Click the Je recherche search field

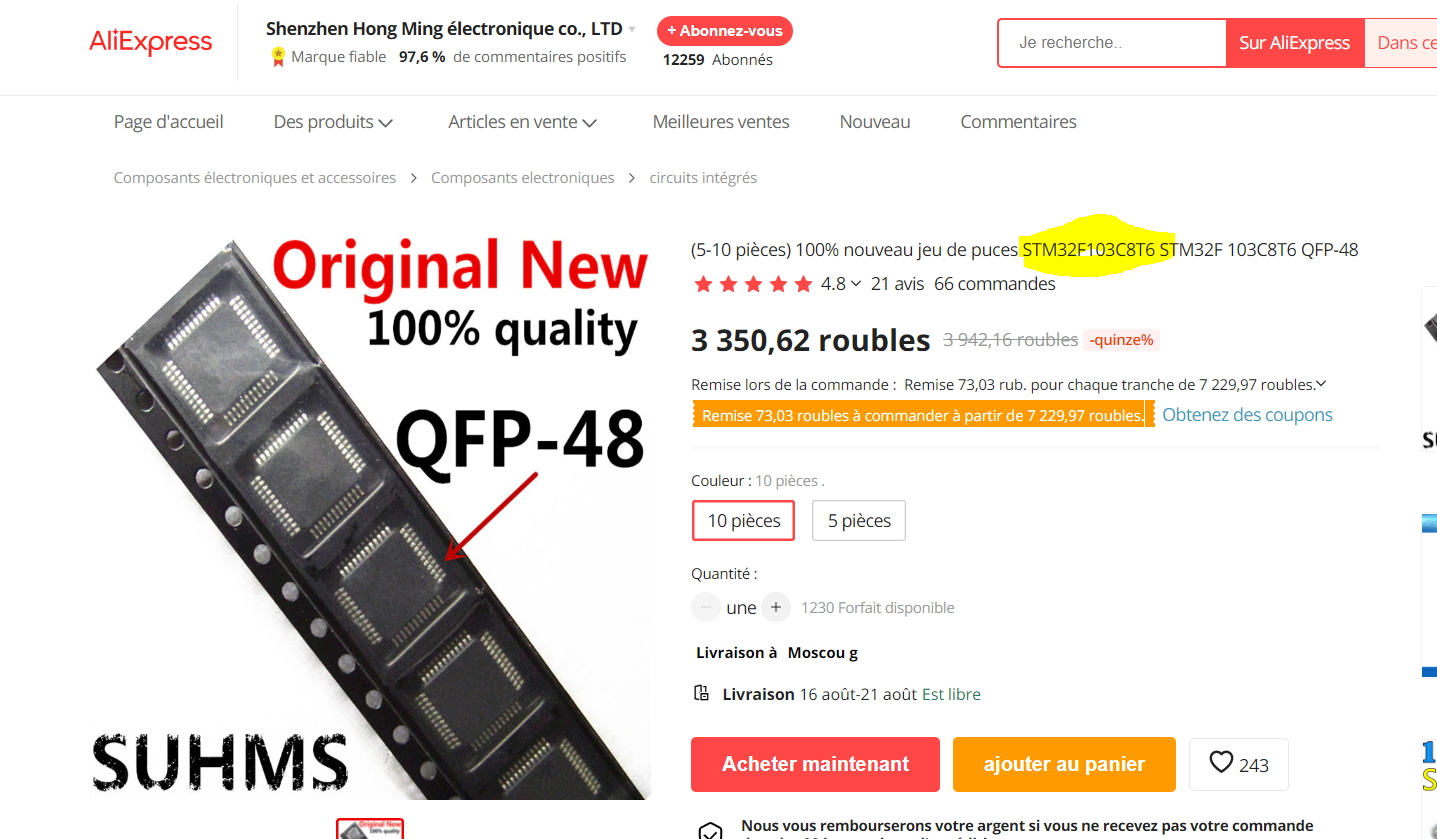tap(1112, 43)
